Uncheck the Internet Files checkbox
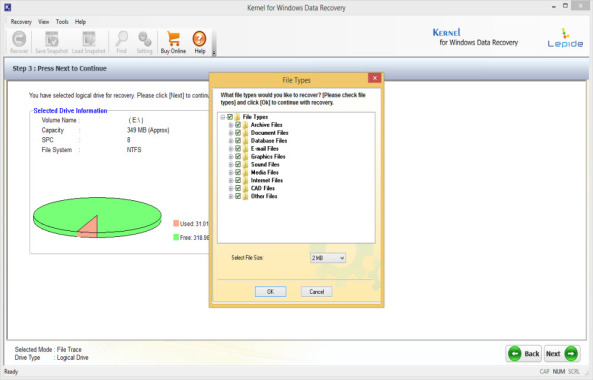 (238, 180)
